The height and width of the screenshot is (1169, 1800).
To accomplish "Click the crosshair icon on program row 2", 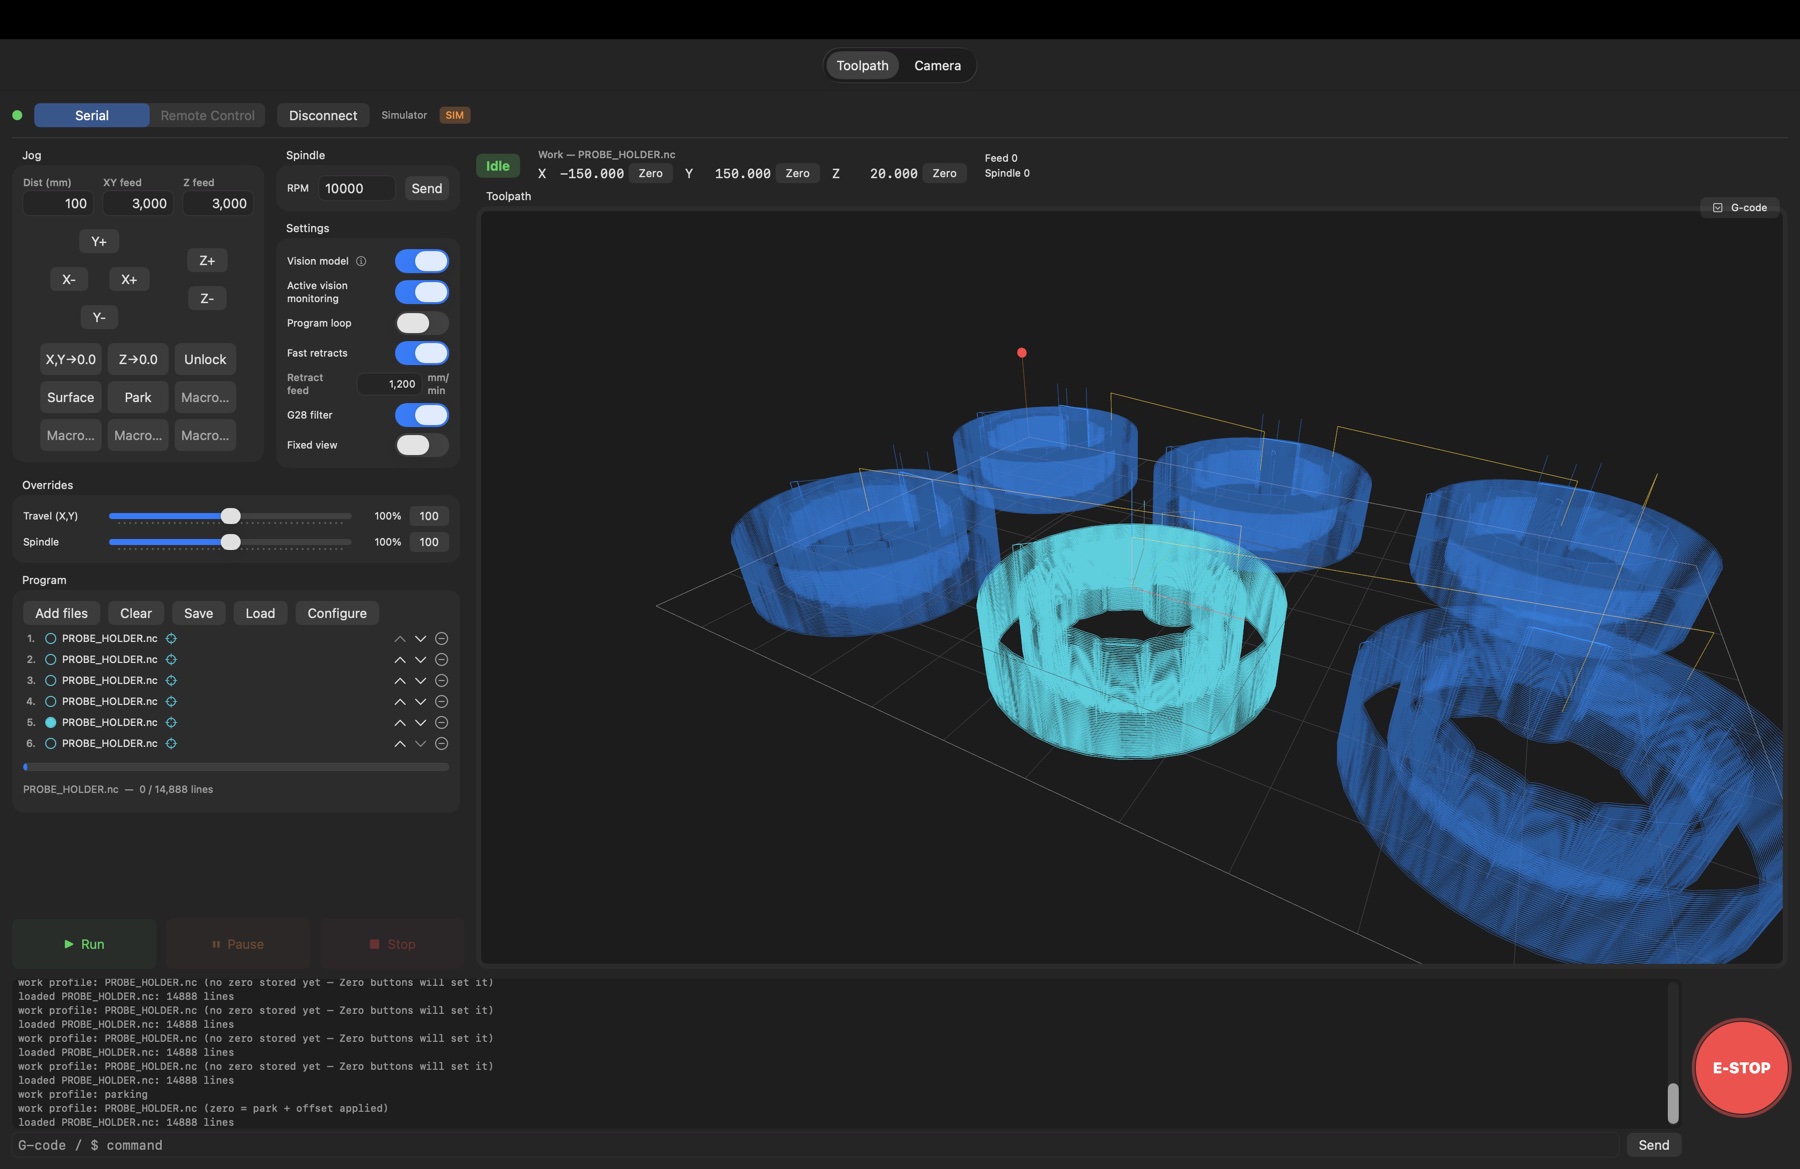I will point(171,659).
